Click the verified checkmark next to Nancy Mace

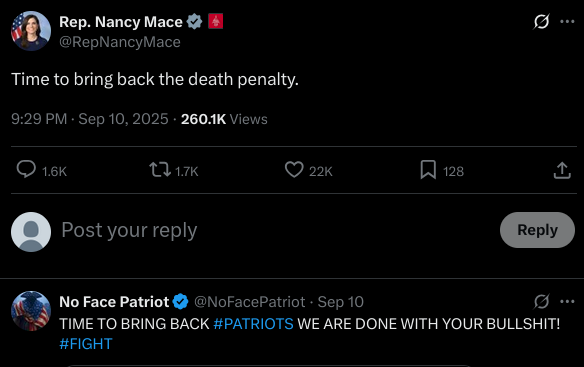tap(194, 22)
